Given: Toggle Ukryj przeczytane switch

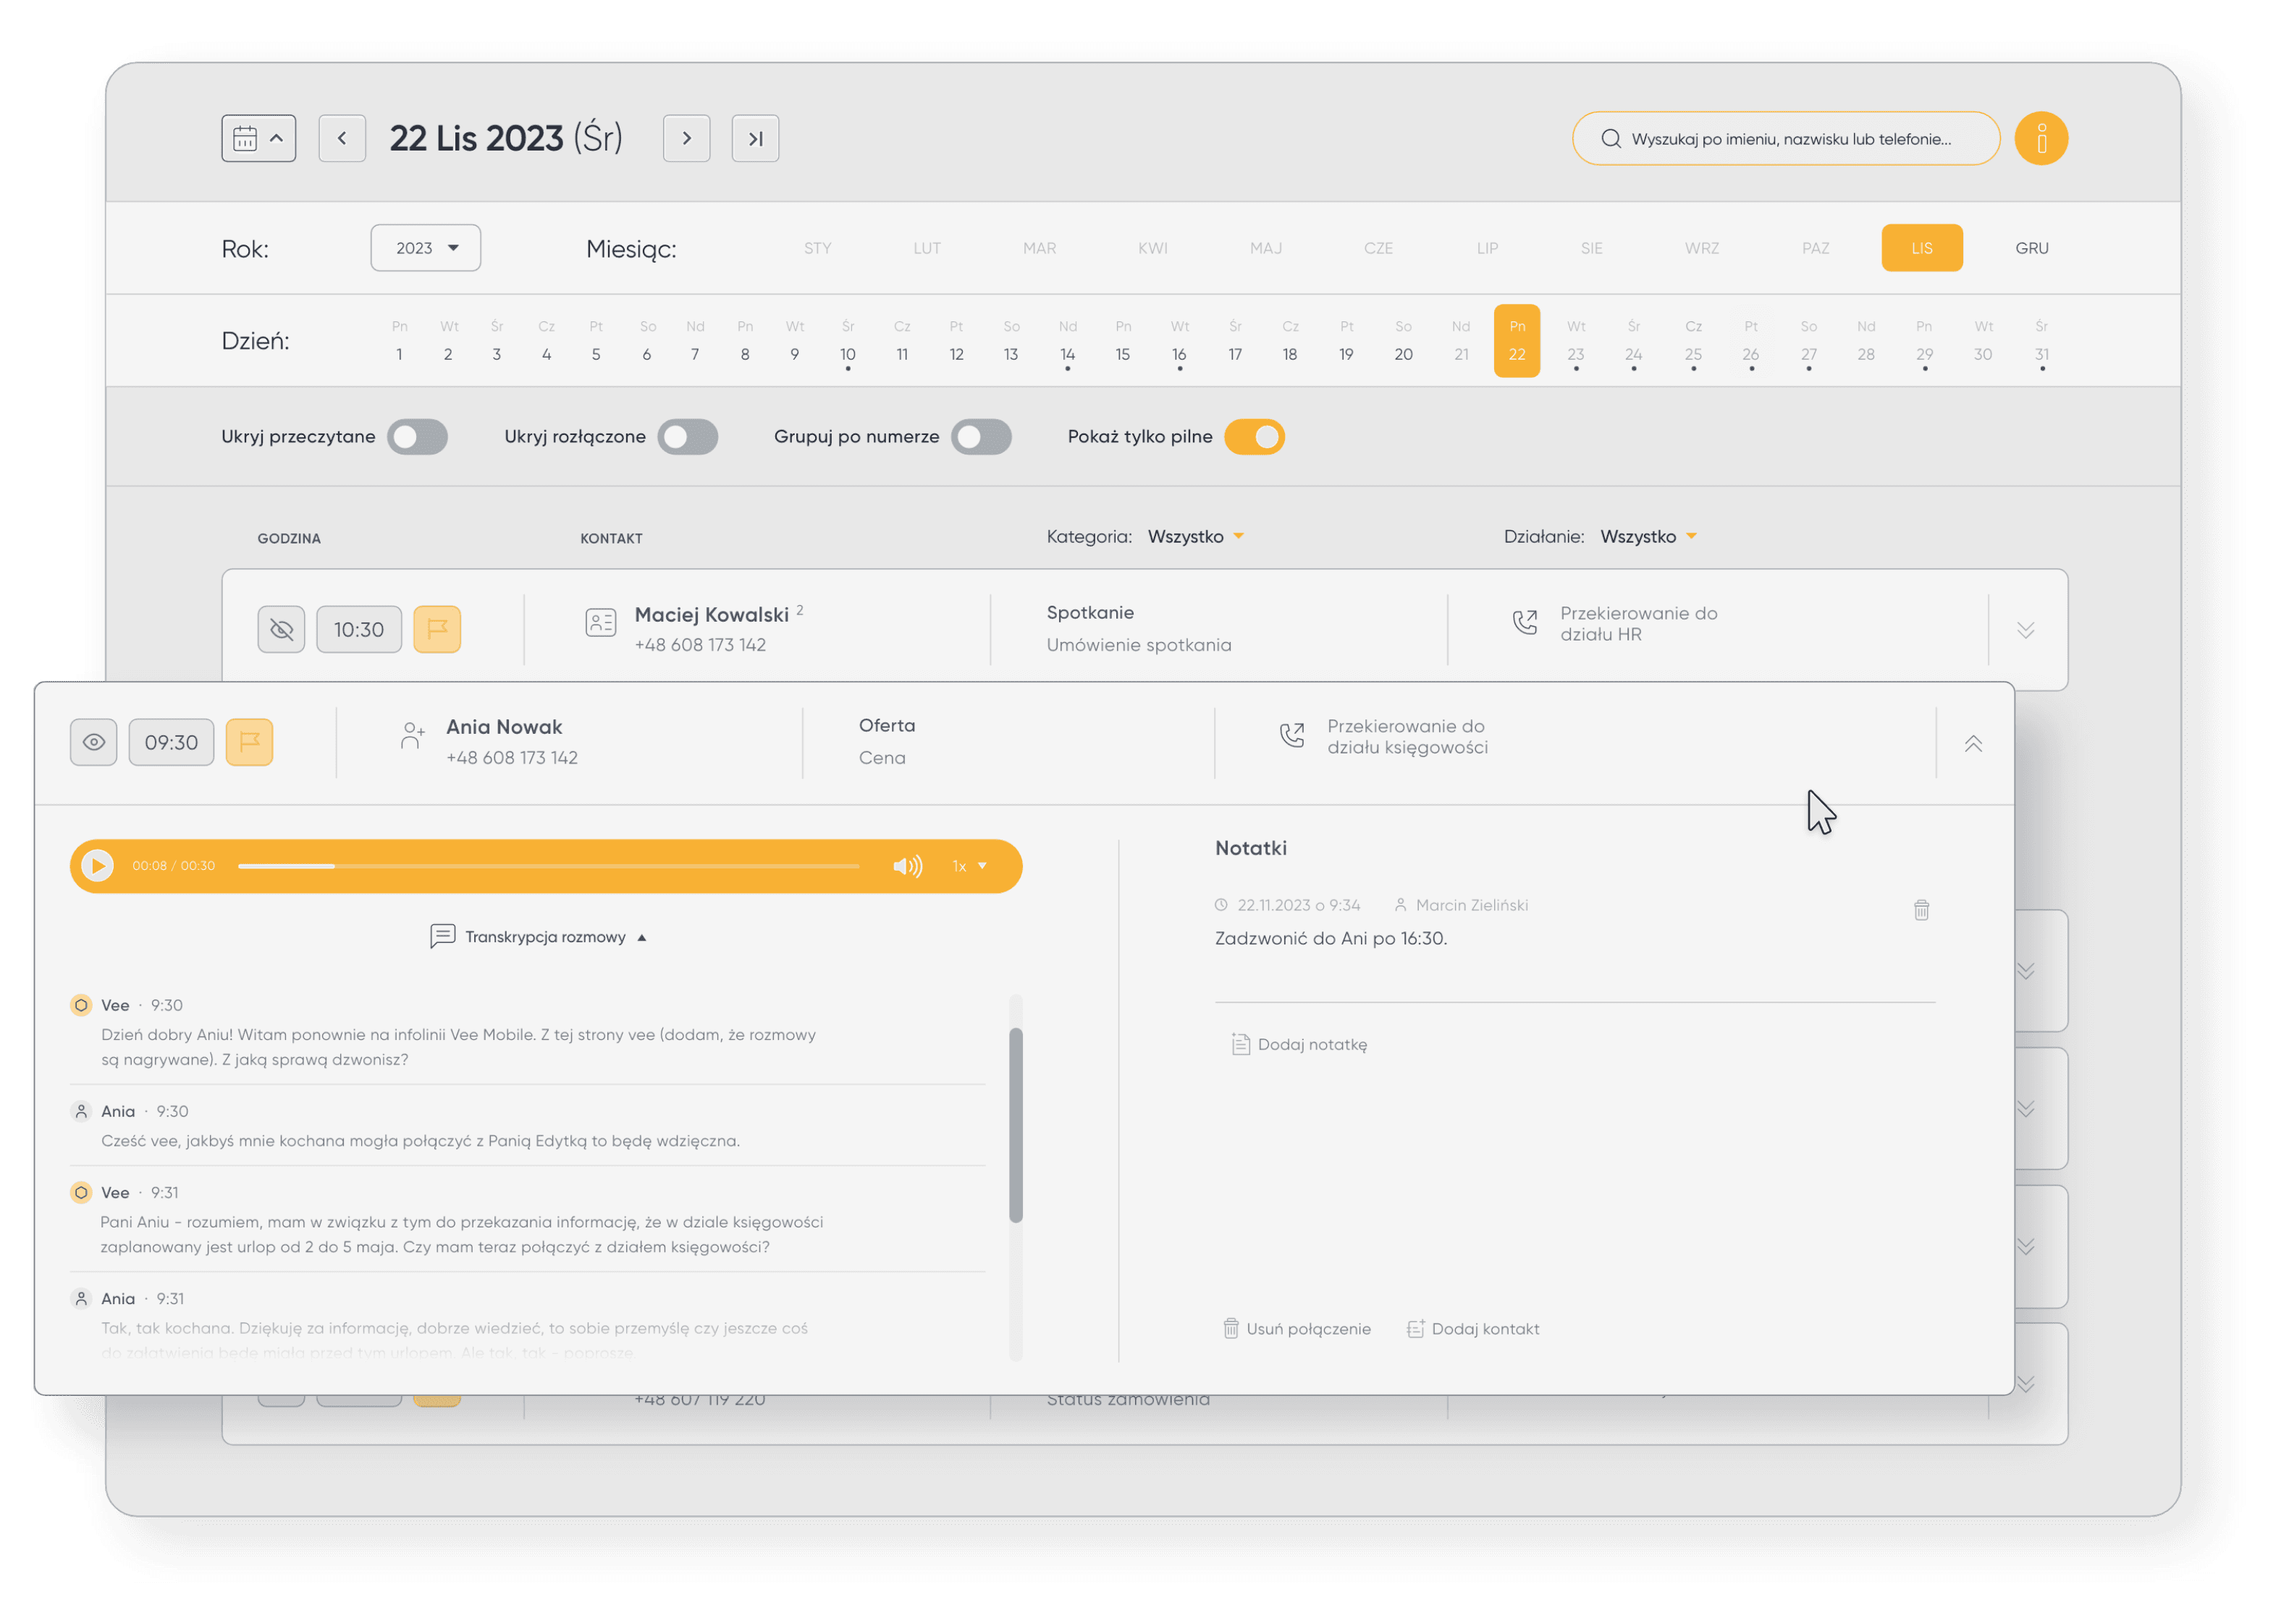Looking at the screenshot, I should pyautogui.click(x=417, y=436).
